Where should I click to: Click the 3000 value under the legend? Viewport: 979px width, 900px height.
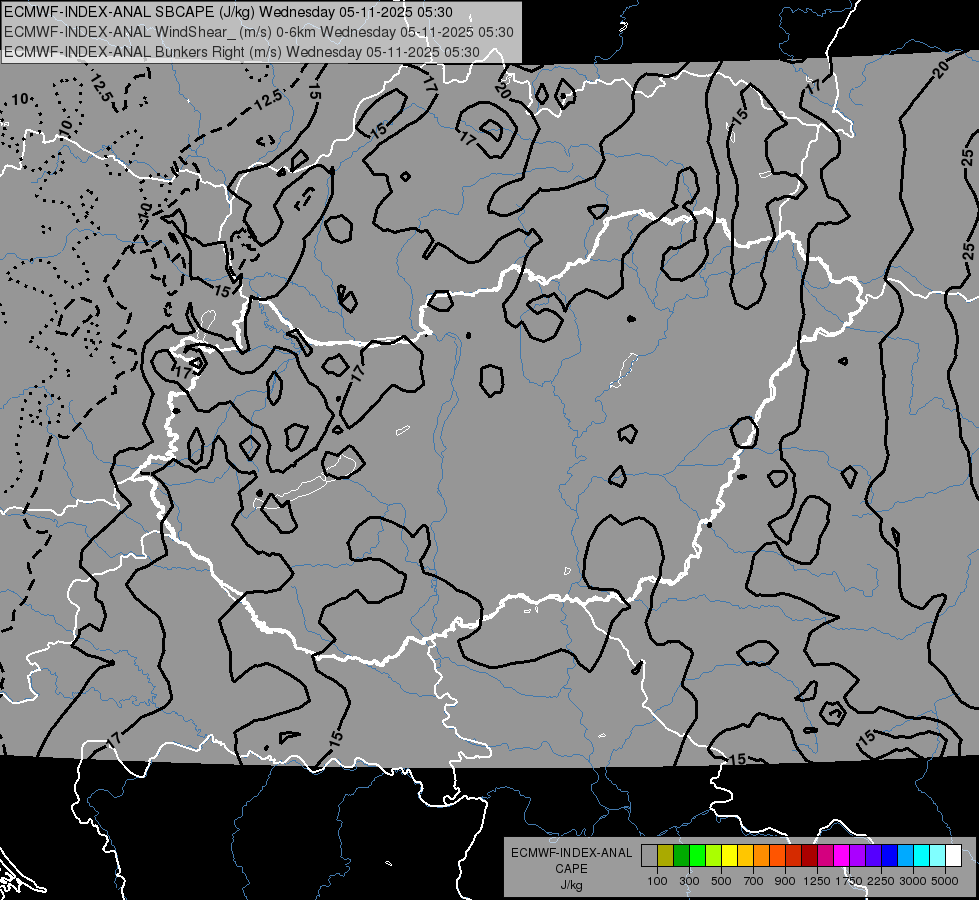click(x=913, y=881)
